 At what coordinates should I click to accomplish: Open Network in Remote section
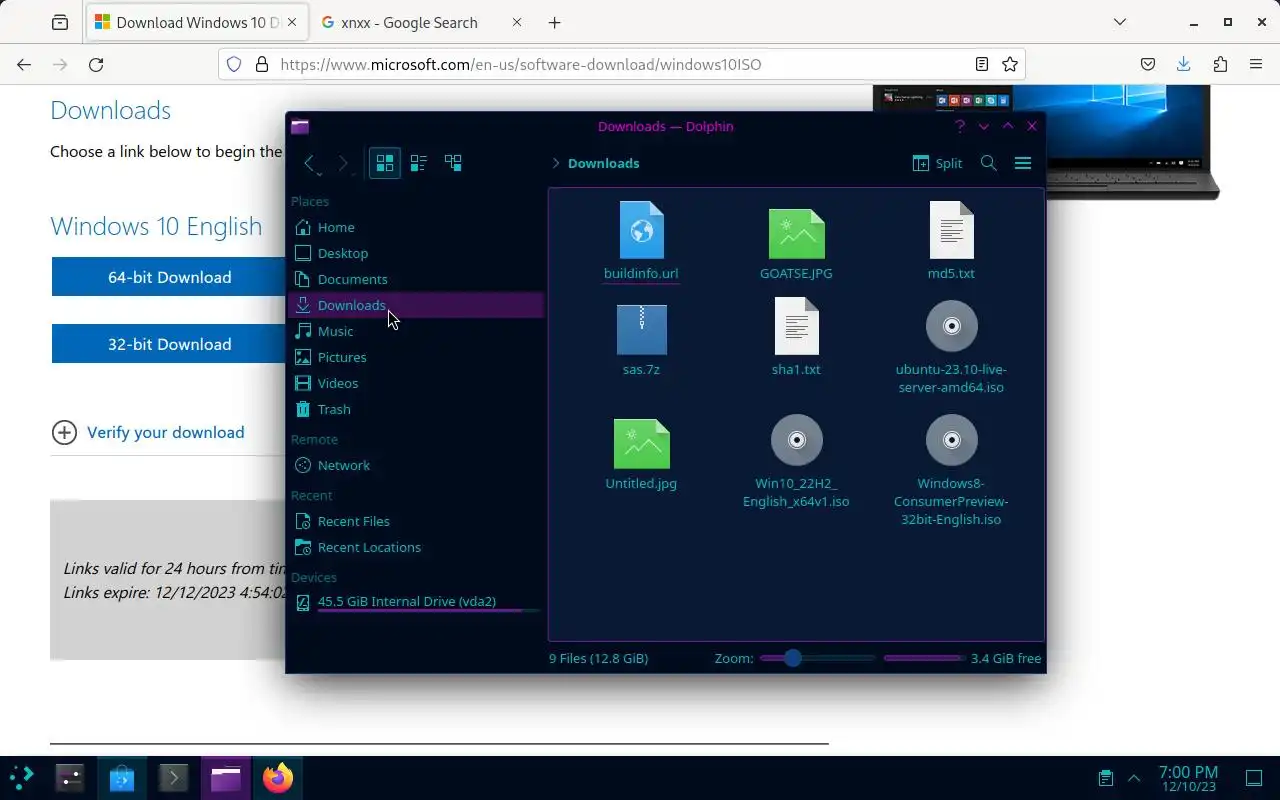pyautogui.click(x=415, y=465)
